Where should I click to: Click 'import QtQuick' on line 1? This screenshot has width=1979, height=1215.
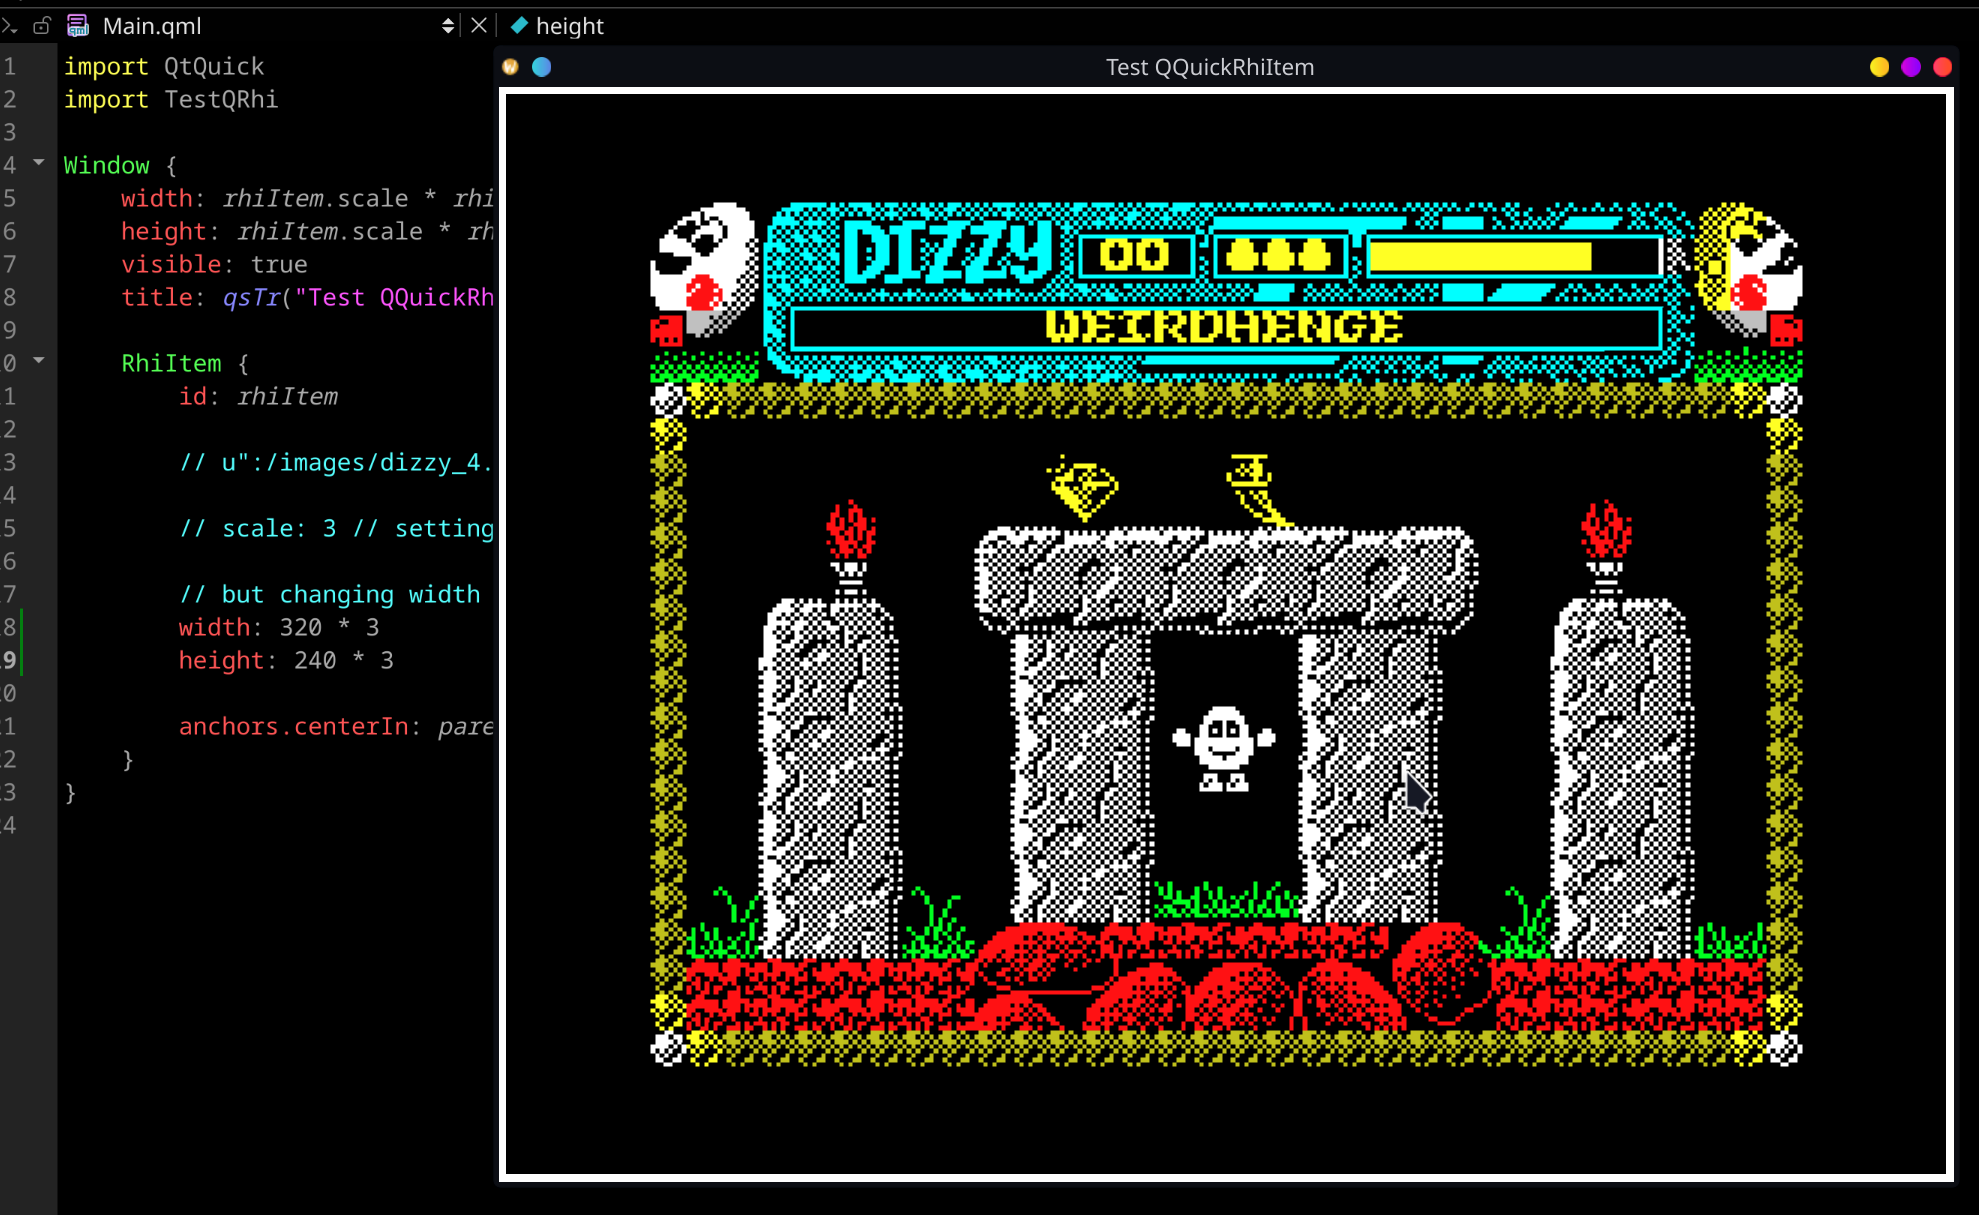164,66
